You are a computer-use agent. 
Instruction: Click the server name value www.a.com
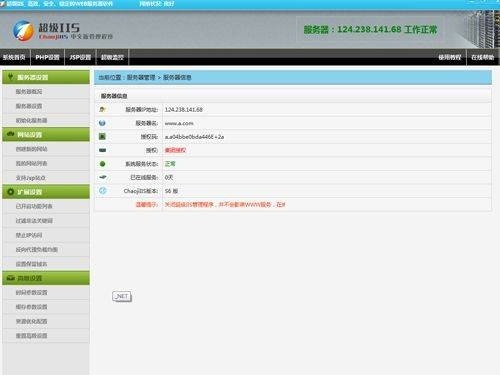coord(179,123)
